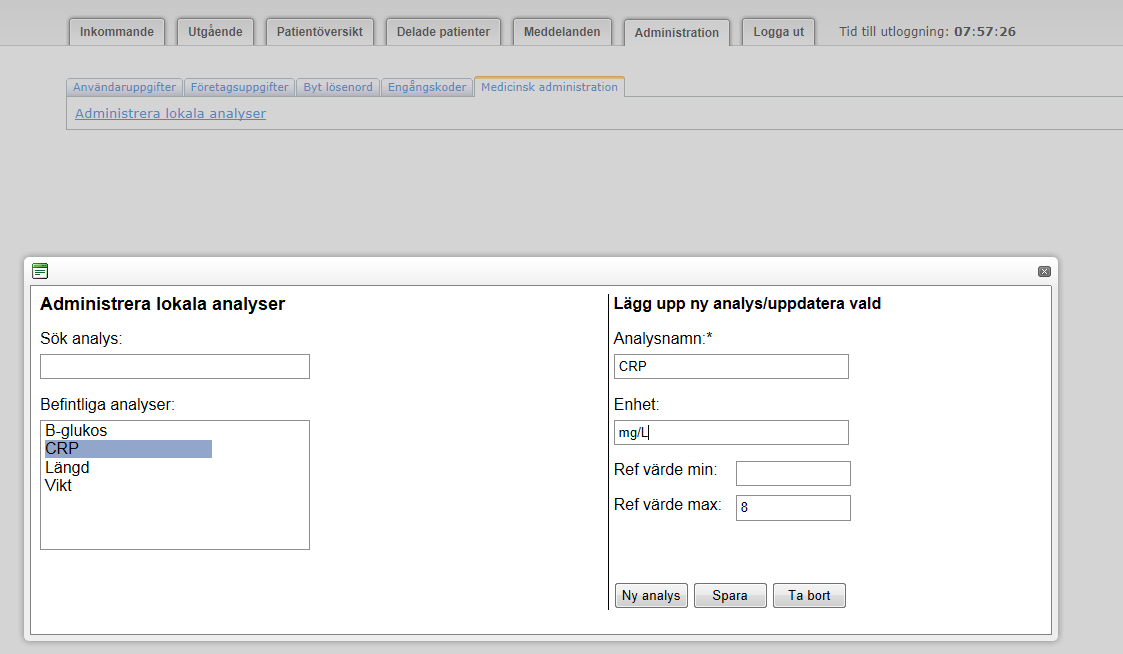Click the Ny analys button
Viewport: 1123px width, 654px height.
(x=651, y=595)
